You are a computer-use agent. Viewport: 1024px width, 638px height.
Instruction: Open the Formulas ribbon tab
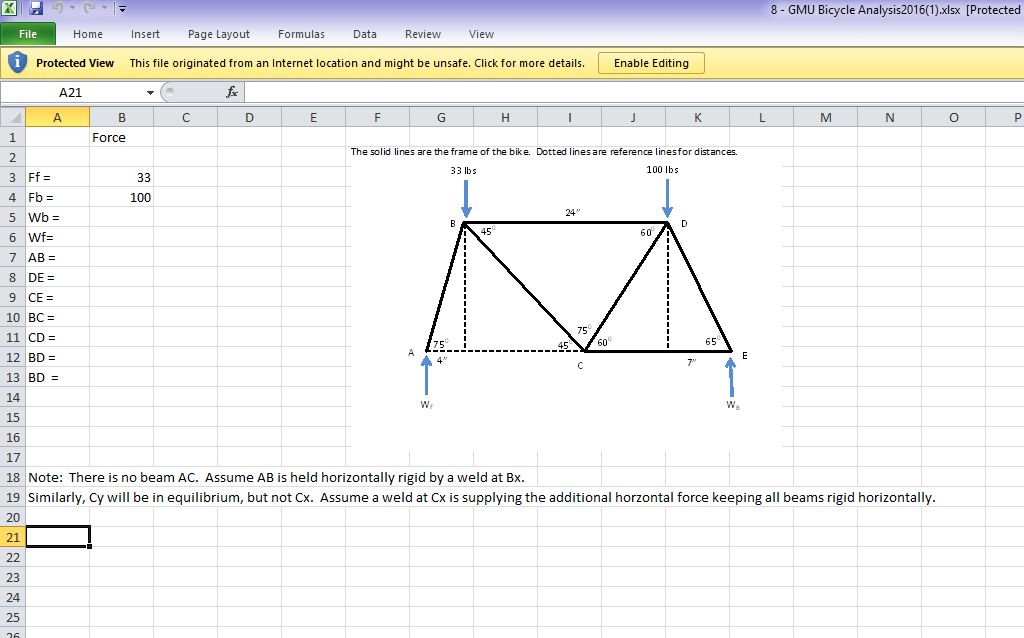click(301, 34)
